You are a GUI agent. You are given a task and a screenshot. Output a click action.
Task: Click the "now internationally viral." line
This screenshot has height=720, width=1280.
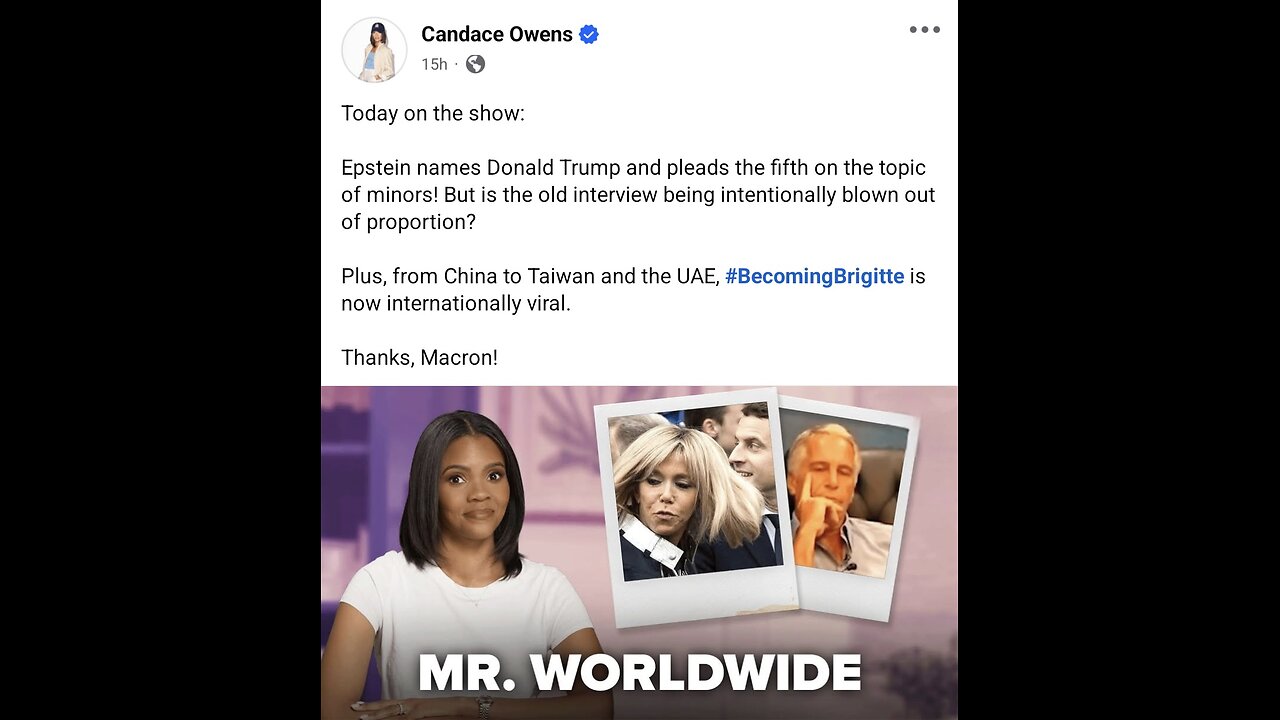click(456, 303)
